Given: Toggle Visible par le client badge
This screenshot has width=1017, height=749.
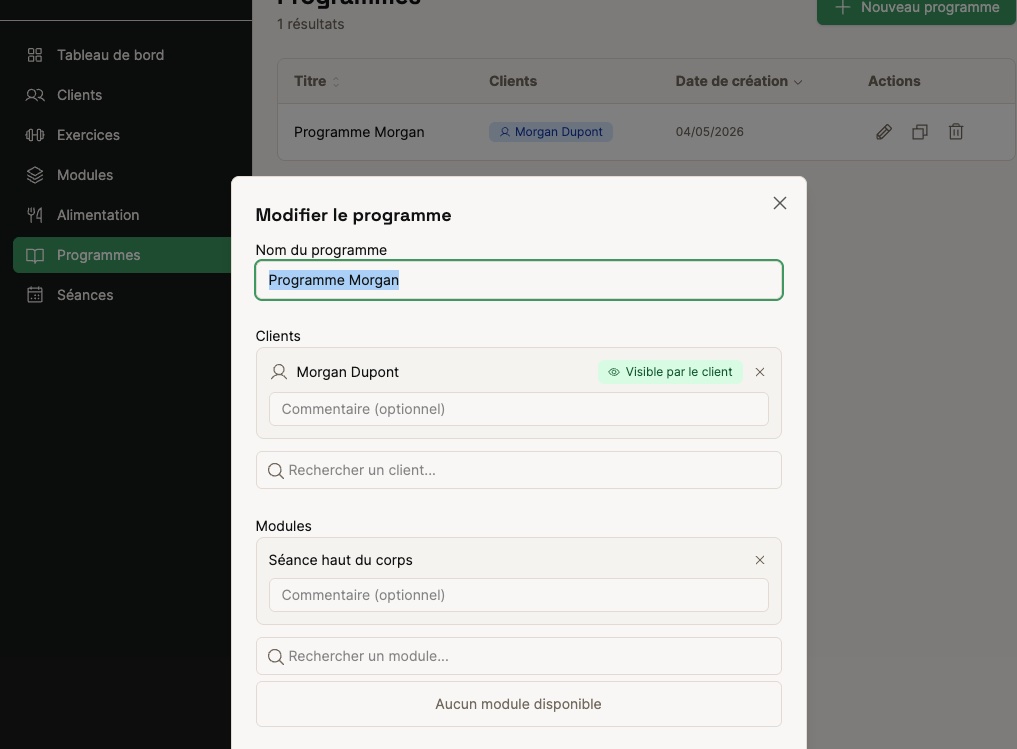Looking at the screenshot, I should pyautogui.click(x=670, y=372).
